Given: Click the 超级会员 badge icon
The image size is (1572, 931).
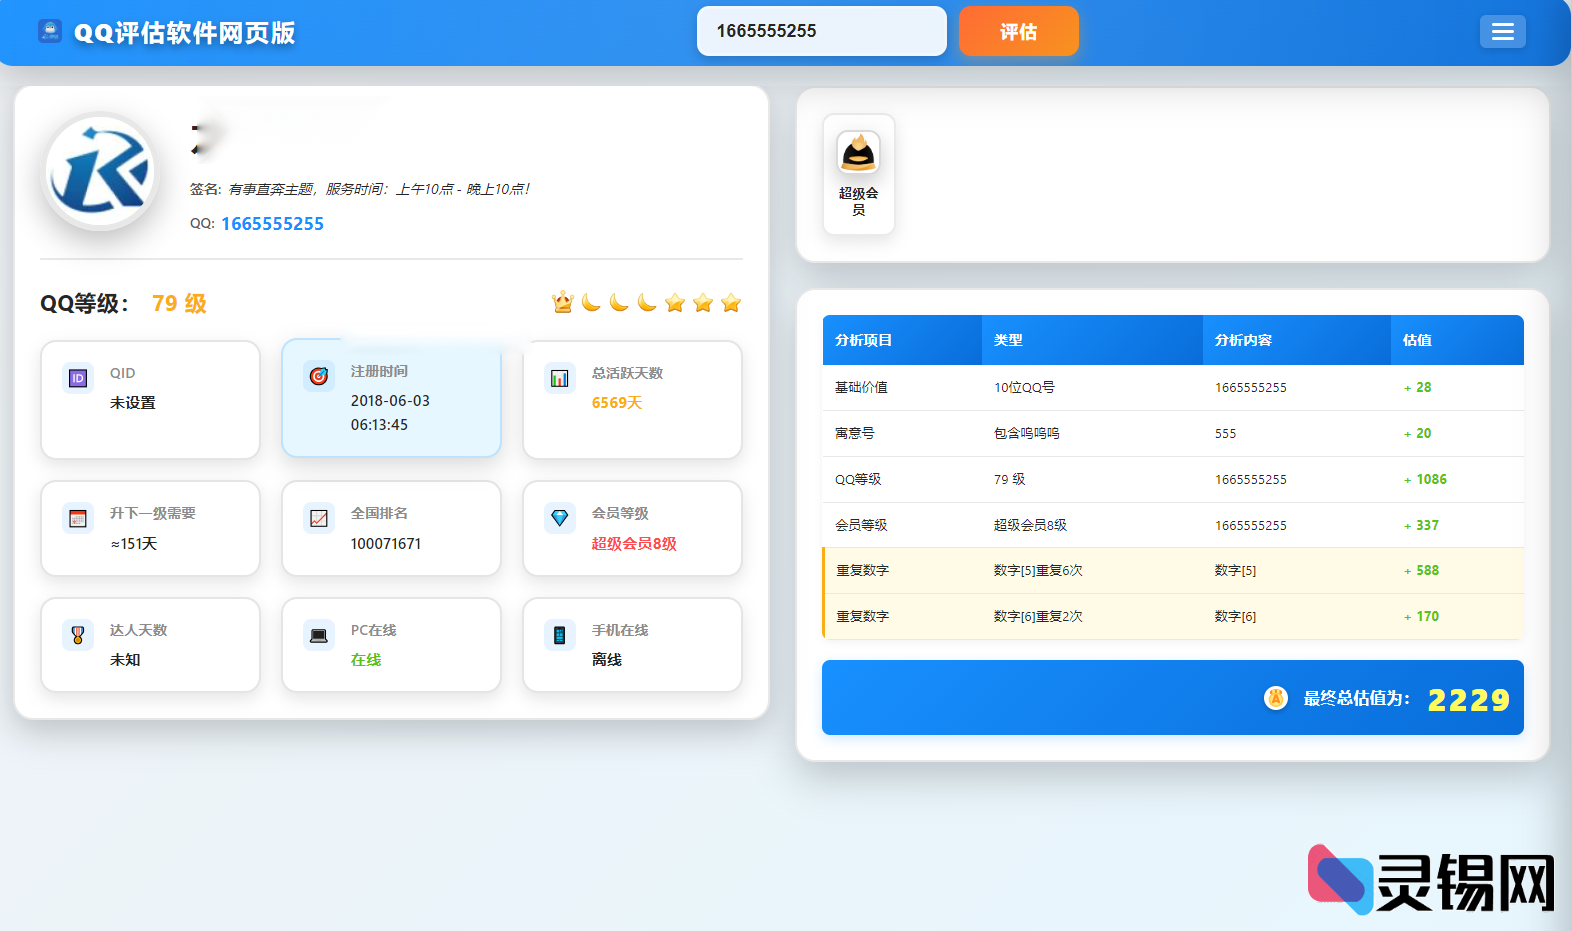Looking at the screenshot, I should pos(858,153).
